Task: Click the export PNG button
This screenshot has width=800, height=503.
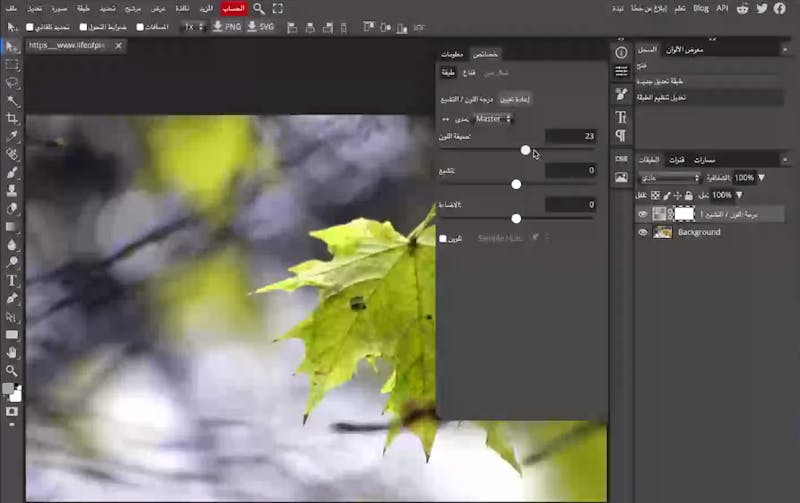Action: [226, 27]
